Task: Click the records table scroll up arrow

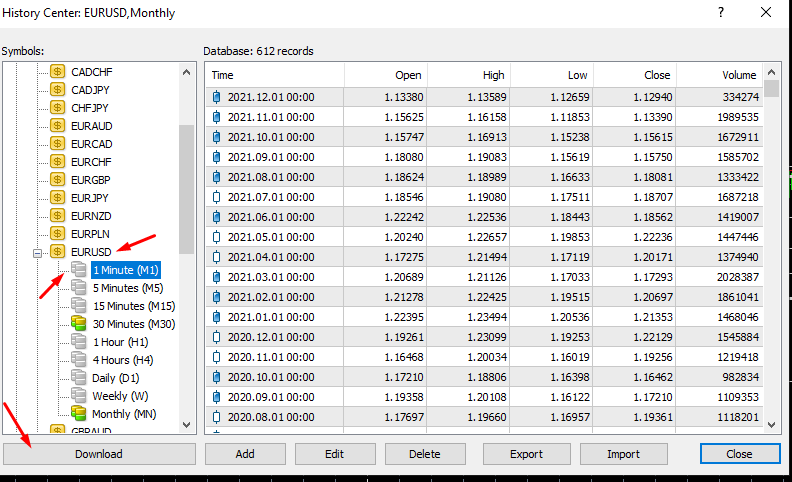Action: pyautogui.click(x=771, y=72)
